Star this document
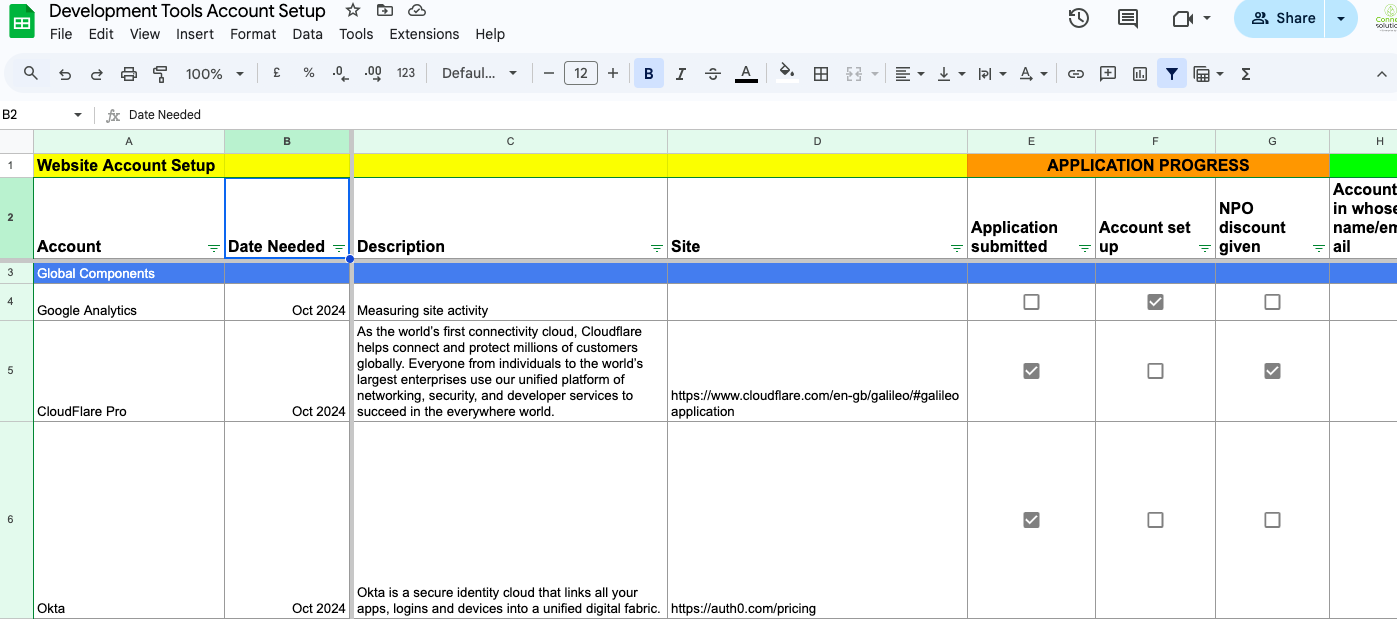This screenshot has height=619, width=1397. [353, 11]
